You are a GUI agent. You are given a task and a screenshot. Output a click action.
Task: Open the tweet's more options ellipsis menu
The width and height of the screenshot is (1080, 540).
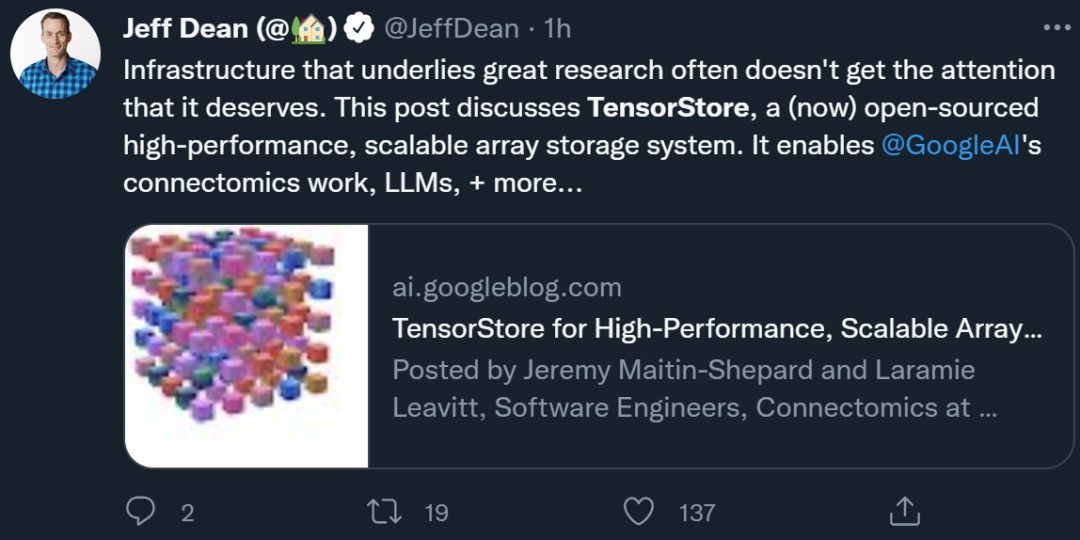(x=1056, y=28)
